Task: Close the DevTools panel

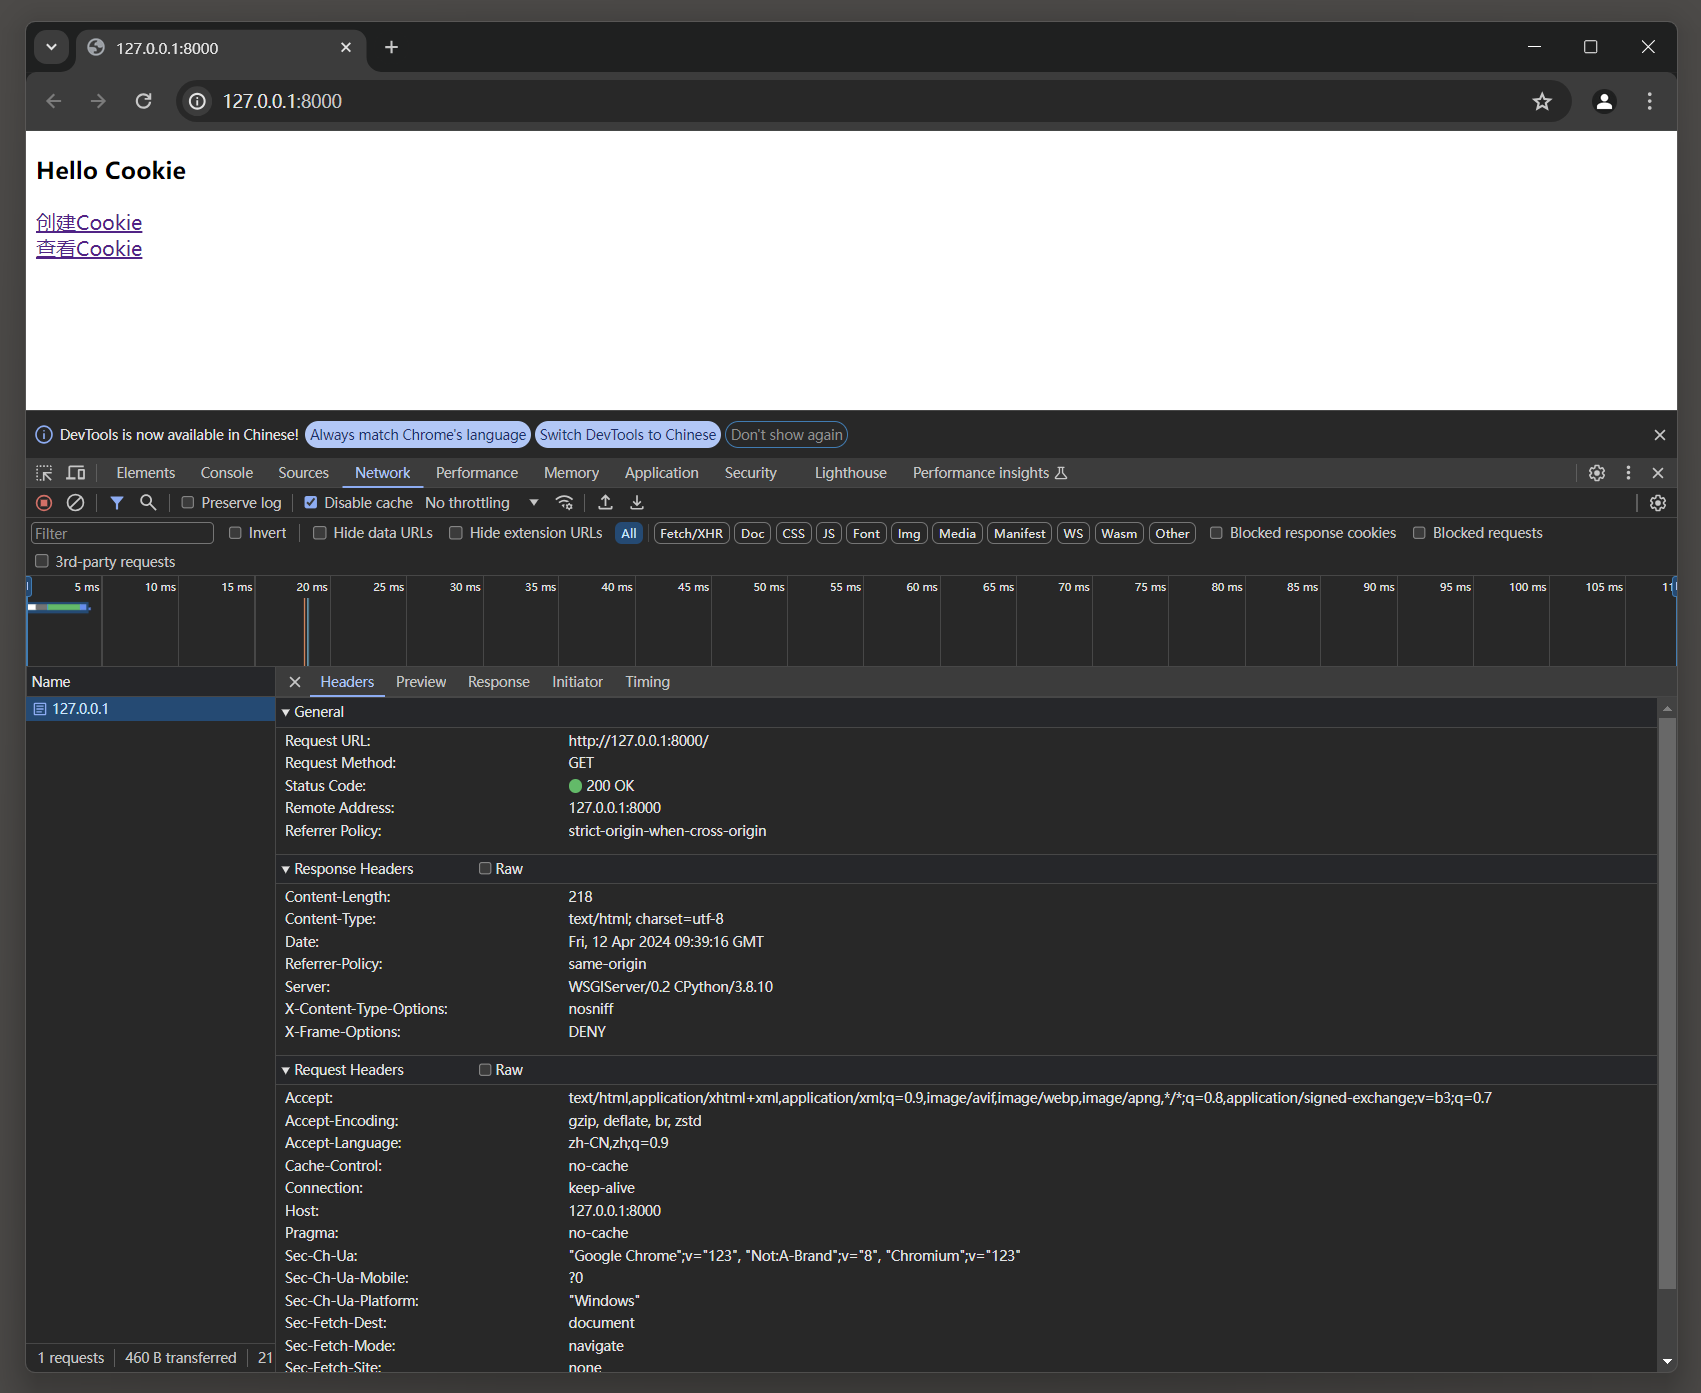Action: pos(1658,473)
